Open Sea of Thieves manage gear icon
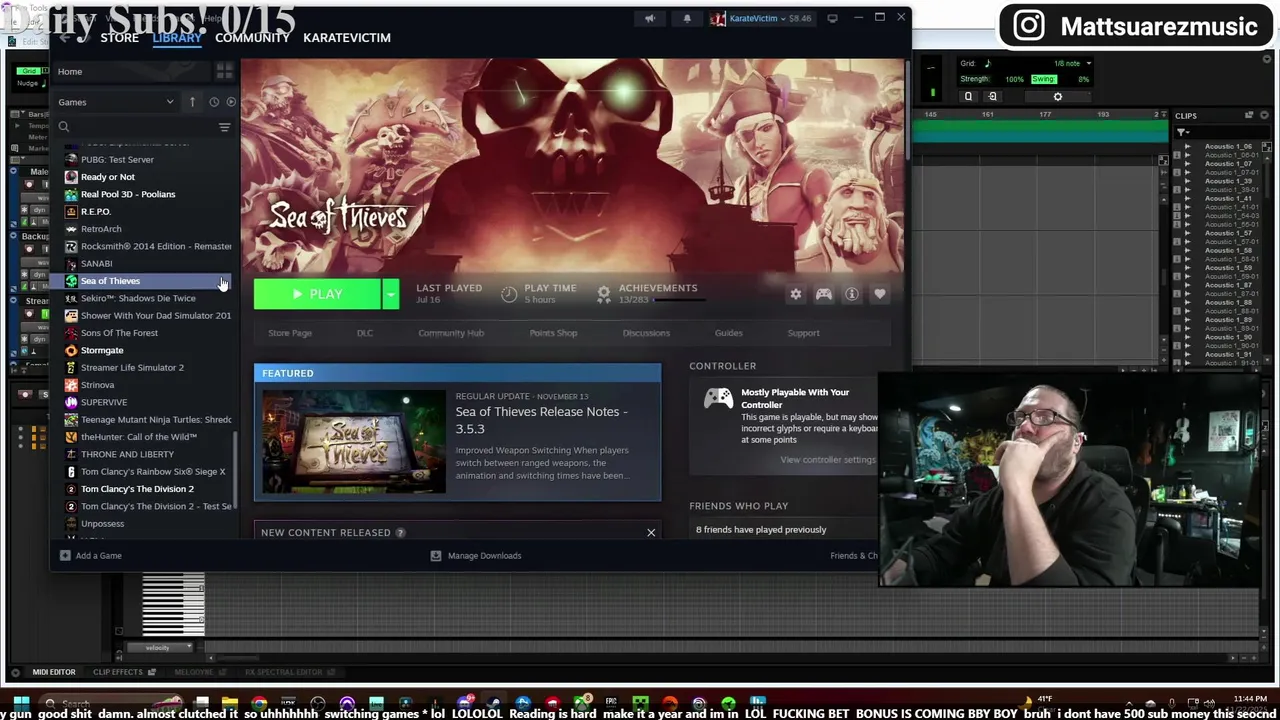 (x=796, y=294)
